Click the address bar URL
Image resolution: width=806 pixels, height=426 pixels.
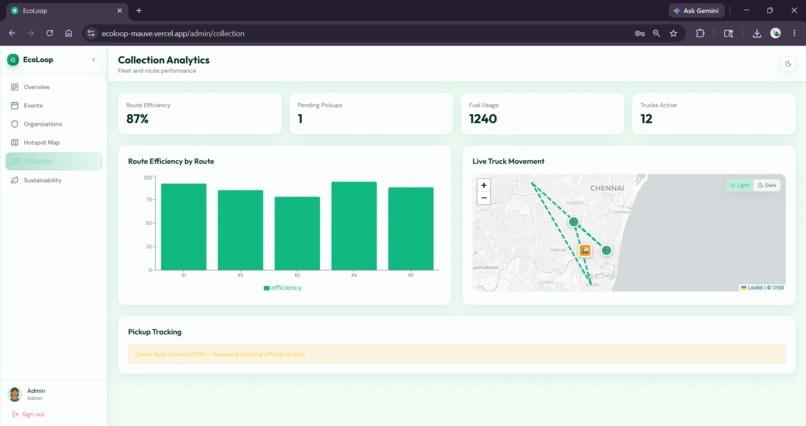click(x=173, y=33)
